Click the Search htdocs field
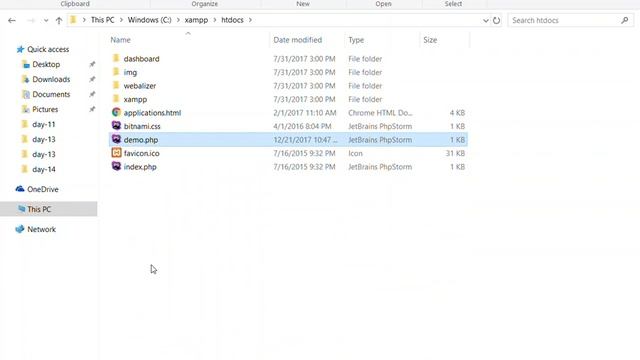This screenshot has width=640, height=360. (571, 20)
